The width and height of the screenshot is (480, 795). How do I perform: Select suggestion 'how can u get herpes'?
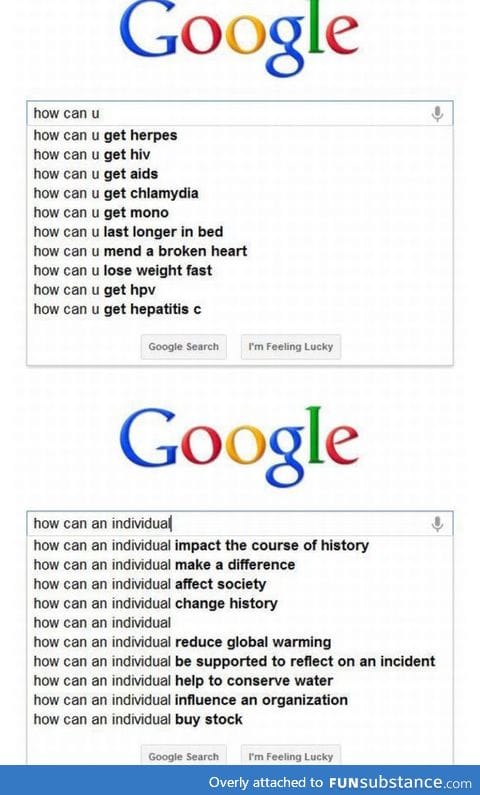(x=240, y=135)
